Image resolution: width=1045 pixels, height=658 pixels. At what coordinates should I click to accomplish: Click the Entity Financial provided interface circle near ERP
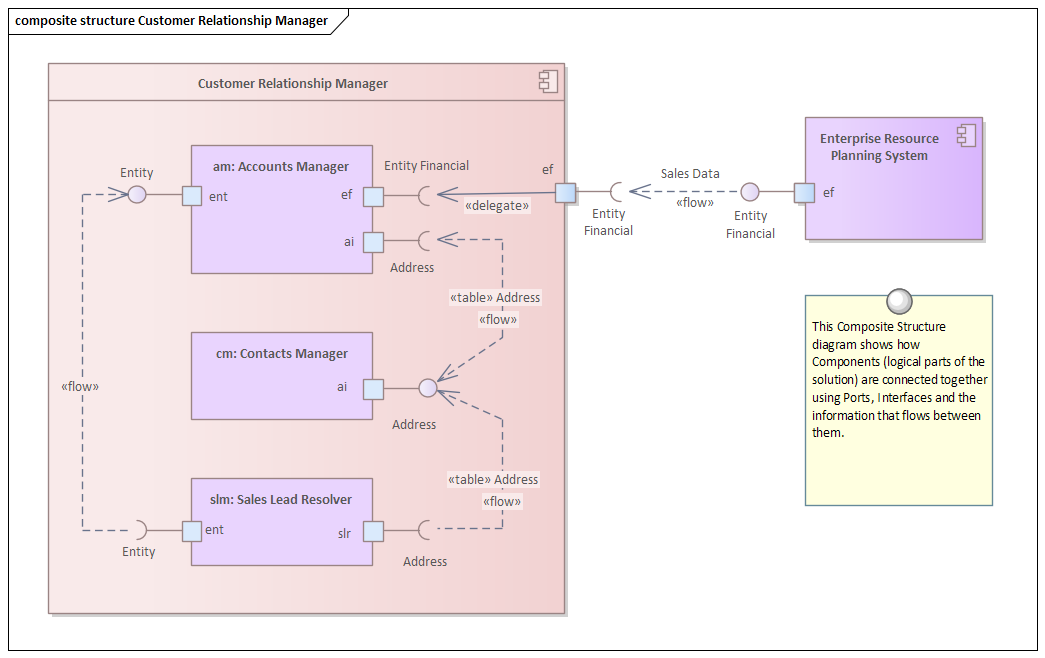tap(750, 192)
